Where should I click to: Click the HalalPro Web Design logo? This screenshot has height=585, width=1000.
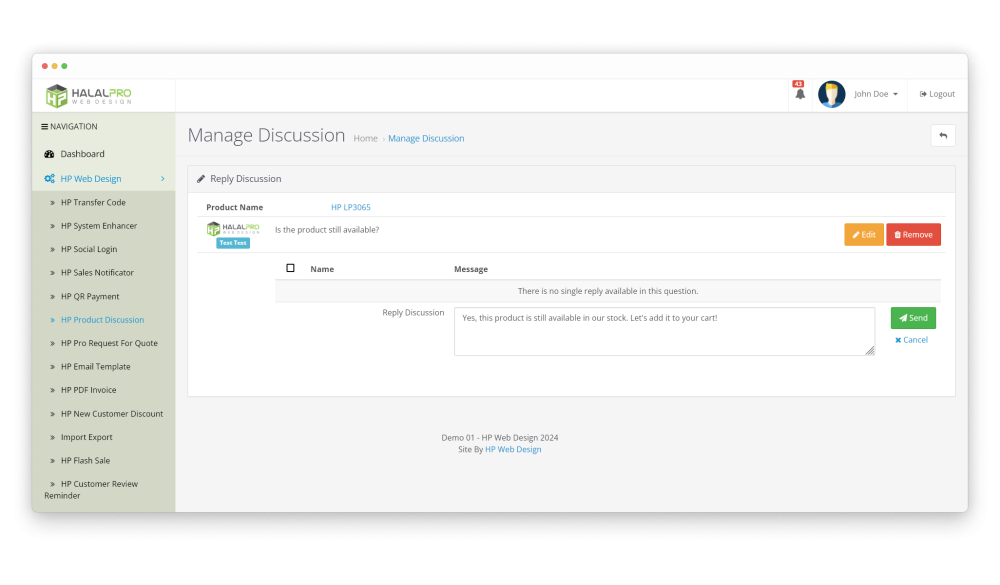pos(89,95)
